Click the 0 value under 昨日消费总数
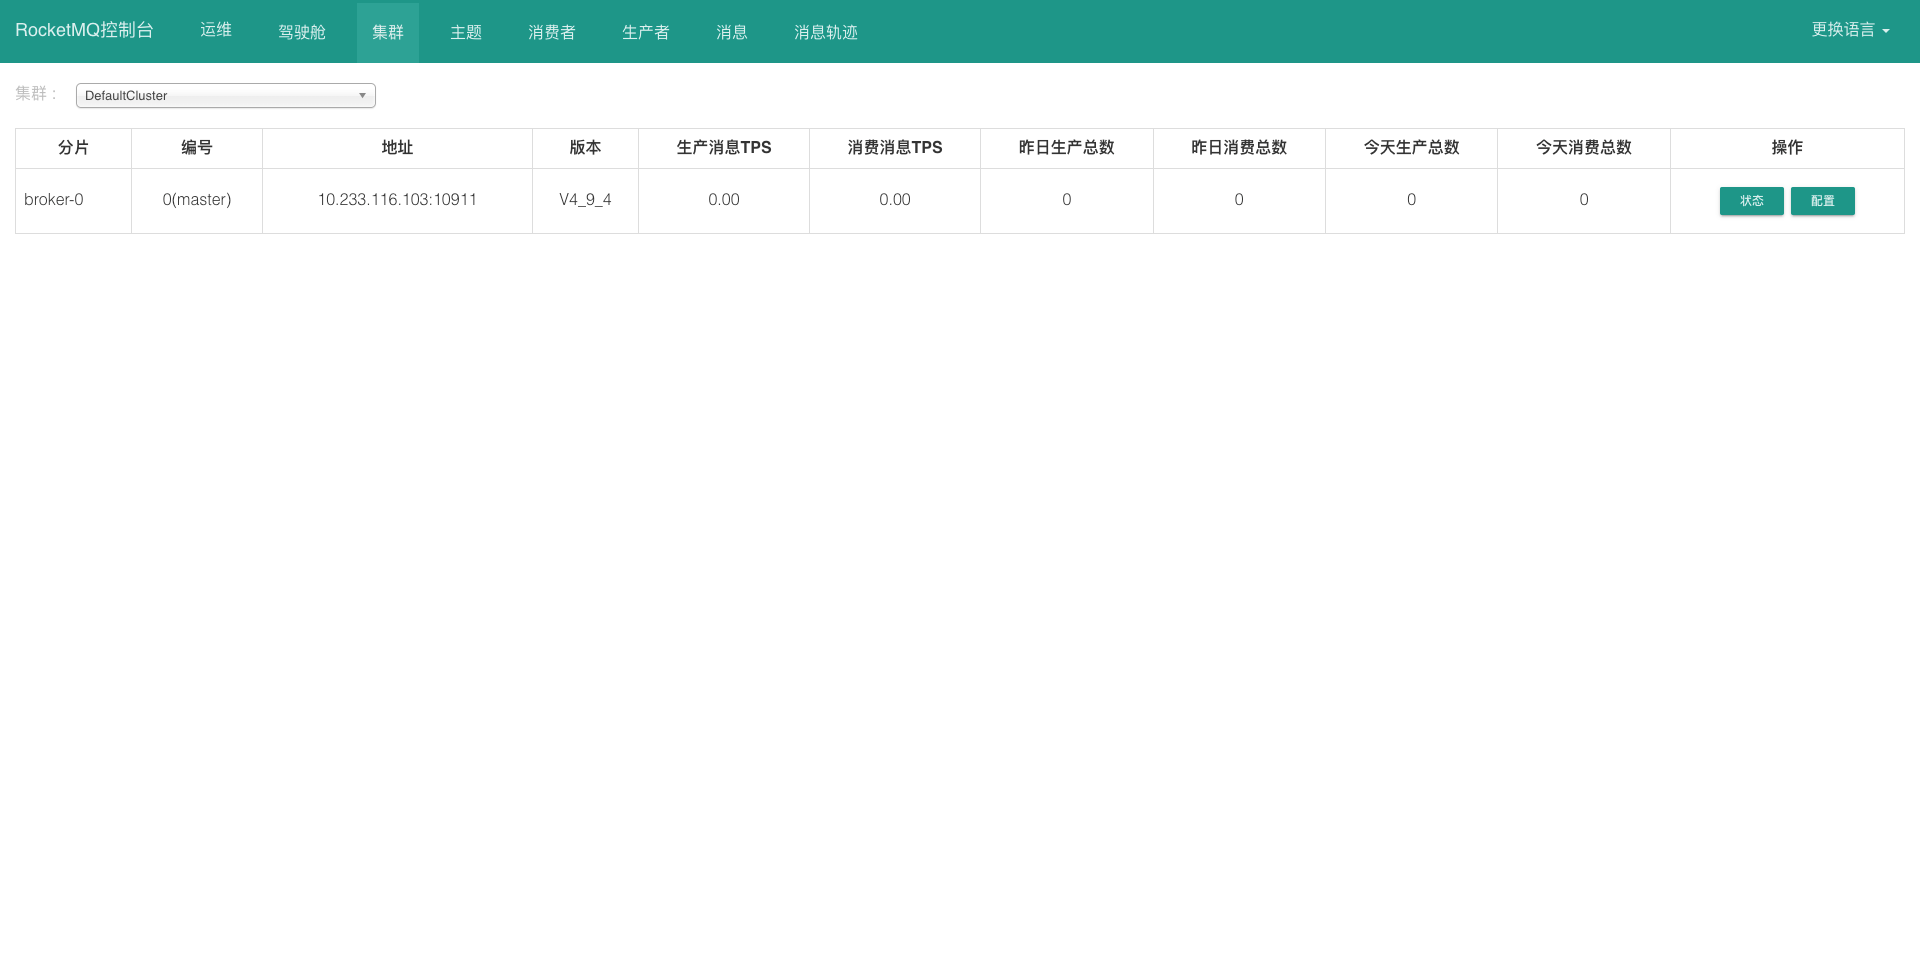This screenshot has height=976, width=1920. click(x=1239, y=200)
